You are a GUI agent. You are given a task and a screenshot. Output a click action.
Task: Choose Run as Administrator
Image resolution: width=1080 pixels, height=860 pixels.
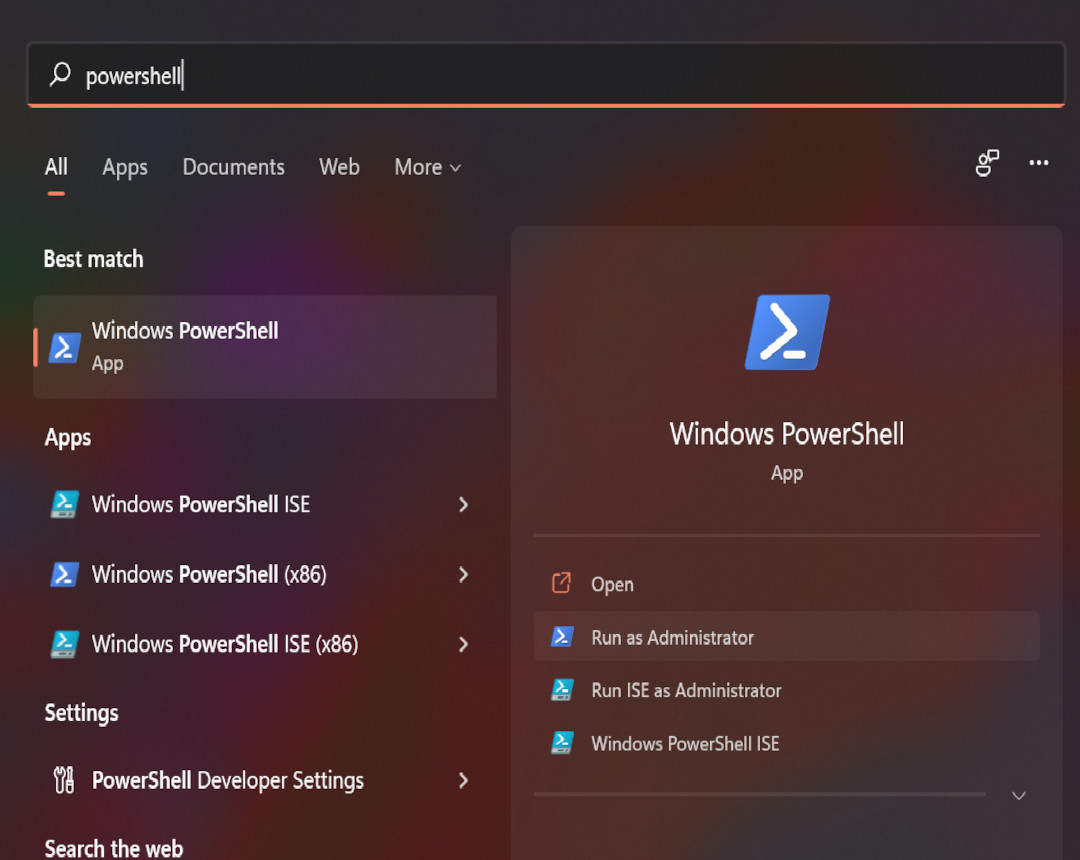(672, 637)
